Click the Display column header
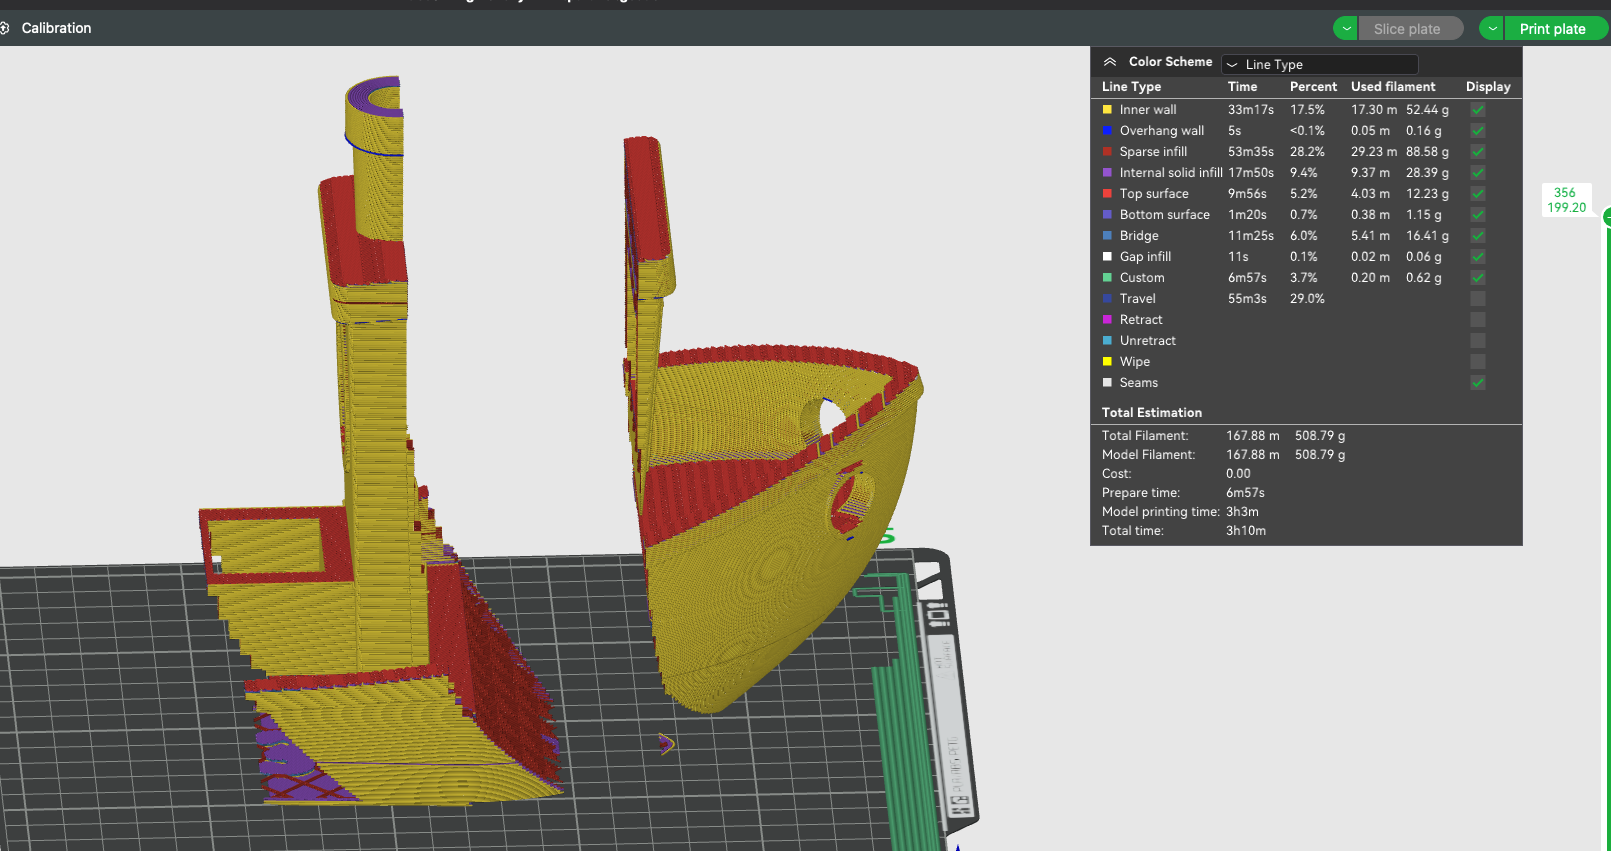Viewport: 1611px width, 851px height. (x=1488, y=87)
